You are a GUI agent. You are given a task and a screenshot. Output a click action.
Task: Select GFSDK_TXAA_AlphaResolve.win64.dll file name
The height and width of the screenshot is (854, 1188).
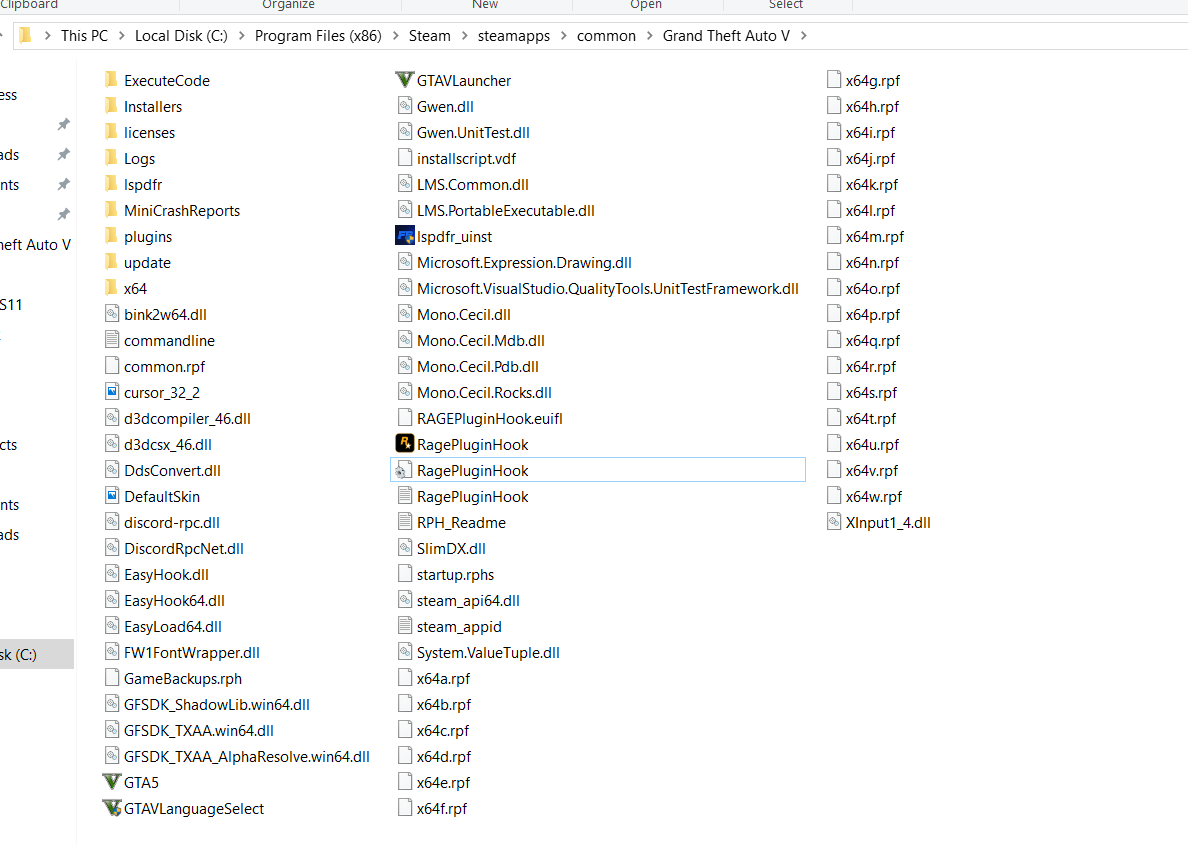coord(247,756)
